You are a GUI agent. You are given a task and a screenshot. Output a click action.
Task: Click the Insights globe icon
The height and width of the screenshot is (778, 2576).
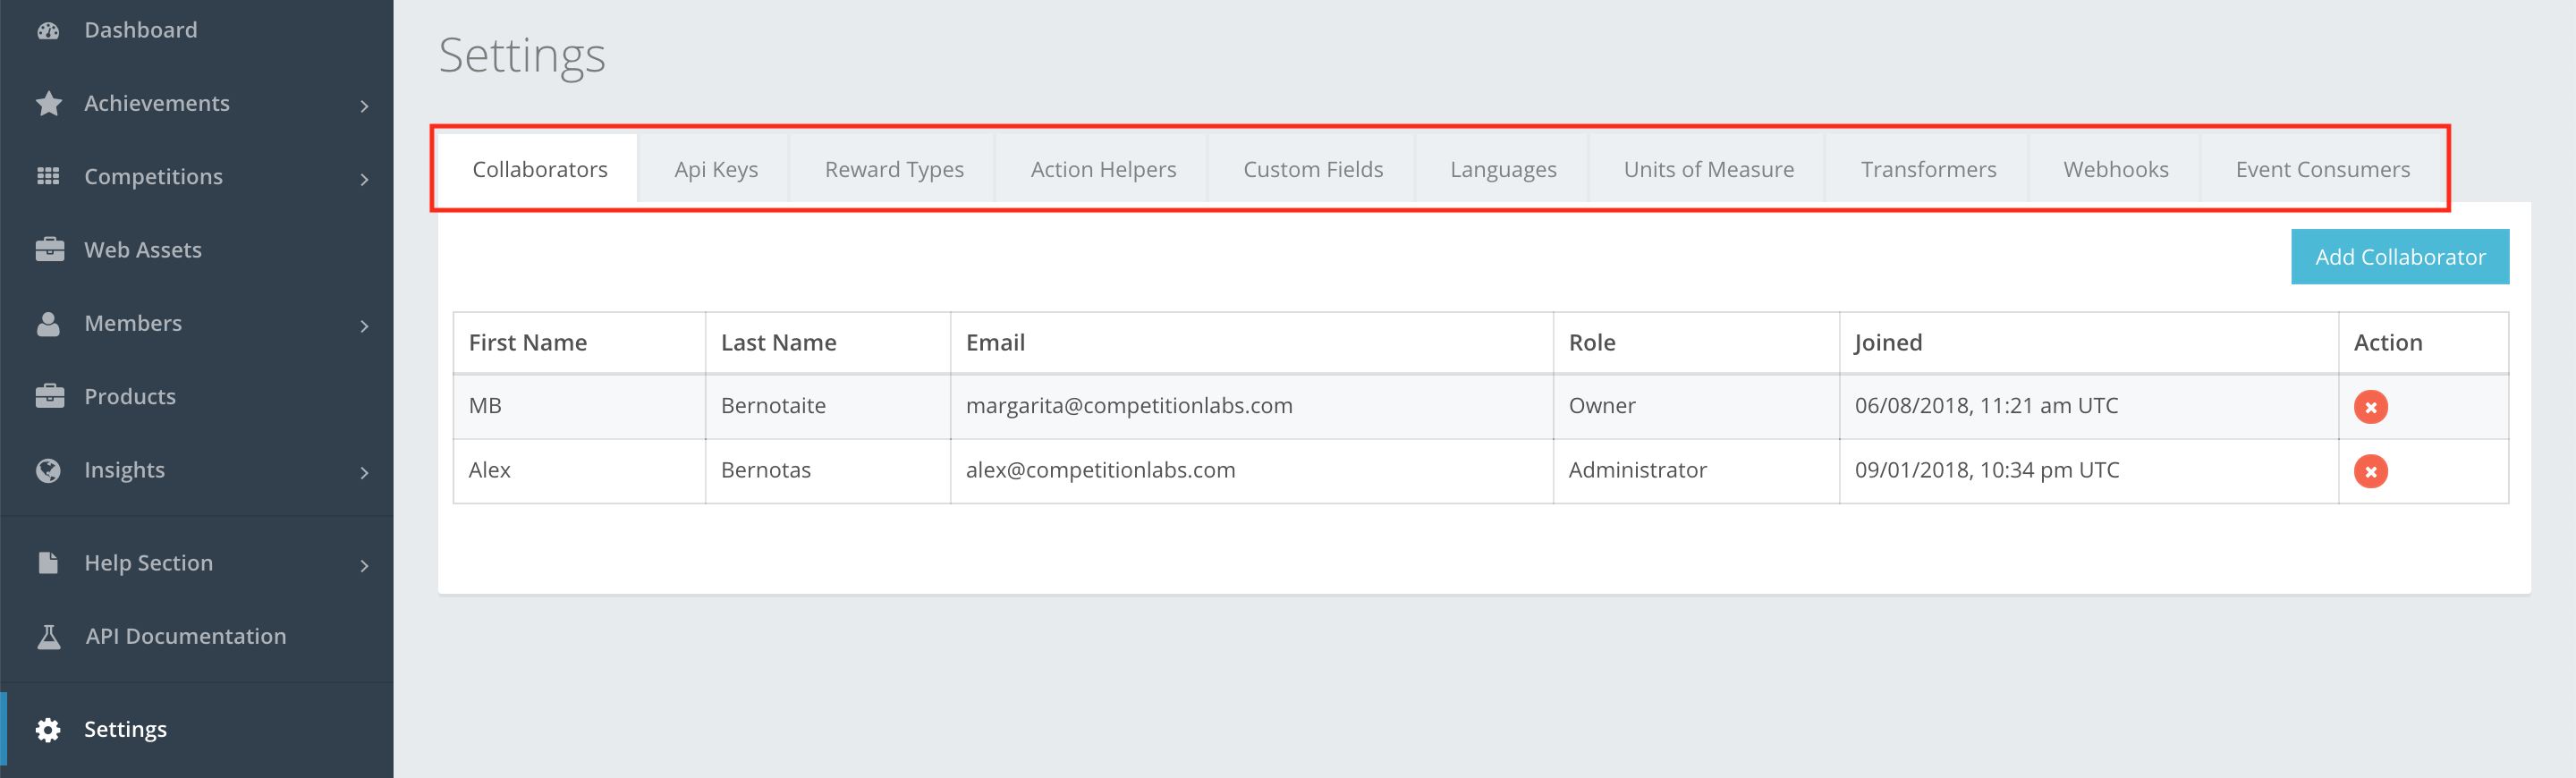click(x=48, y=470)
